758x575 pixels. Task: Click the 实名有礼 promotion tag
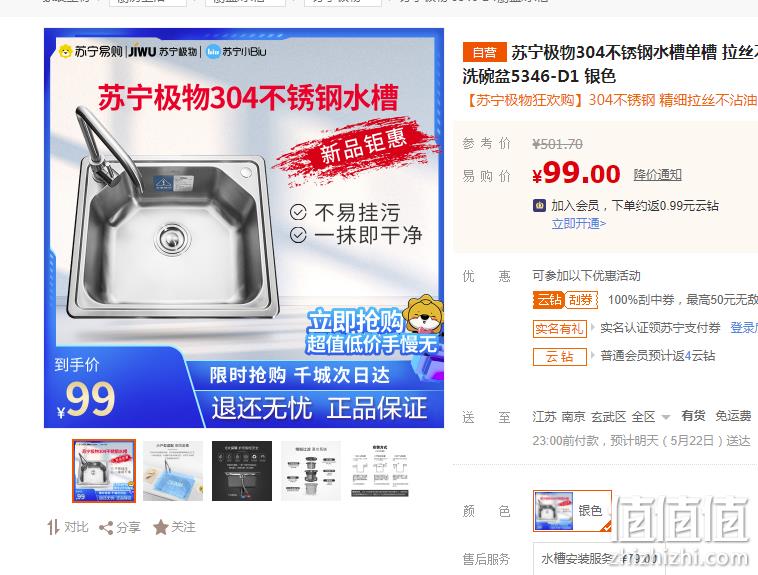pyautogui.click(x=559, y=328)
